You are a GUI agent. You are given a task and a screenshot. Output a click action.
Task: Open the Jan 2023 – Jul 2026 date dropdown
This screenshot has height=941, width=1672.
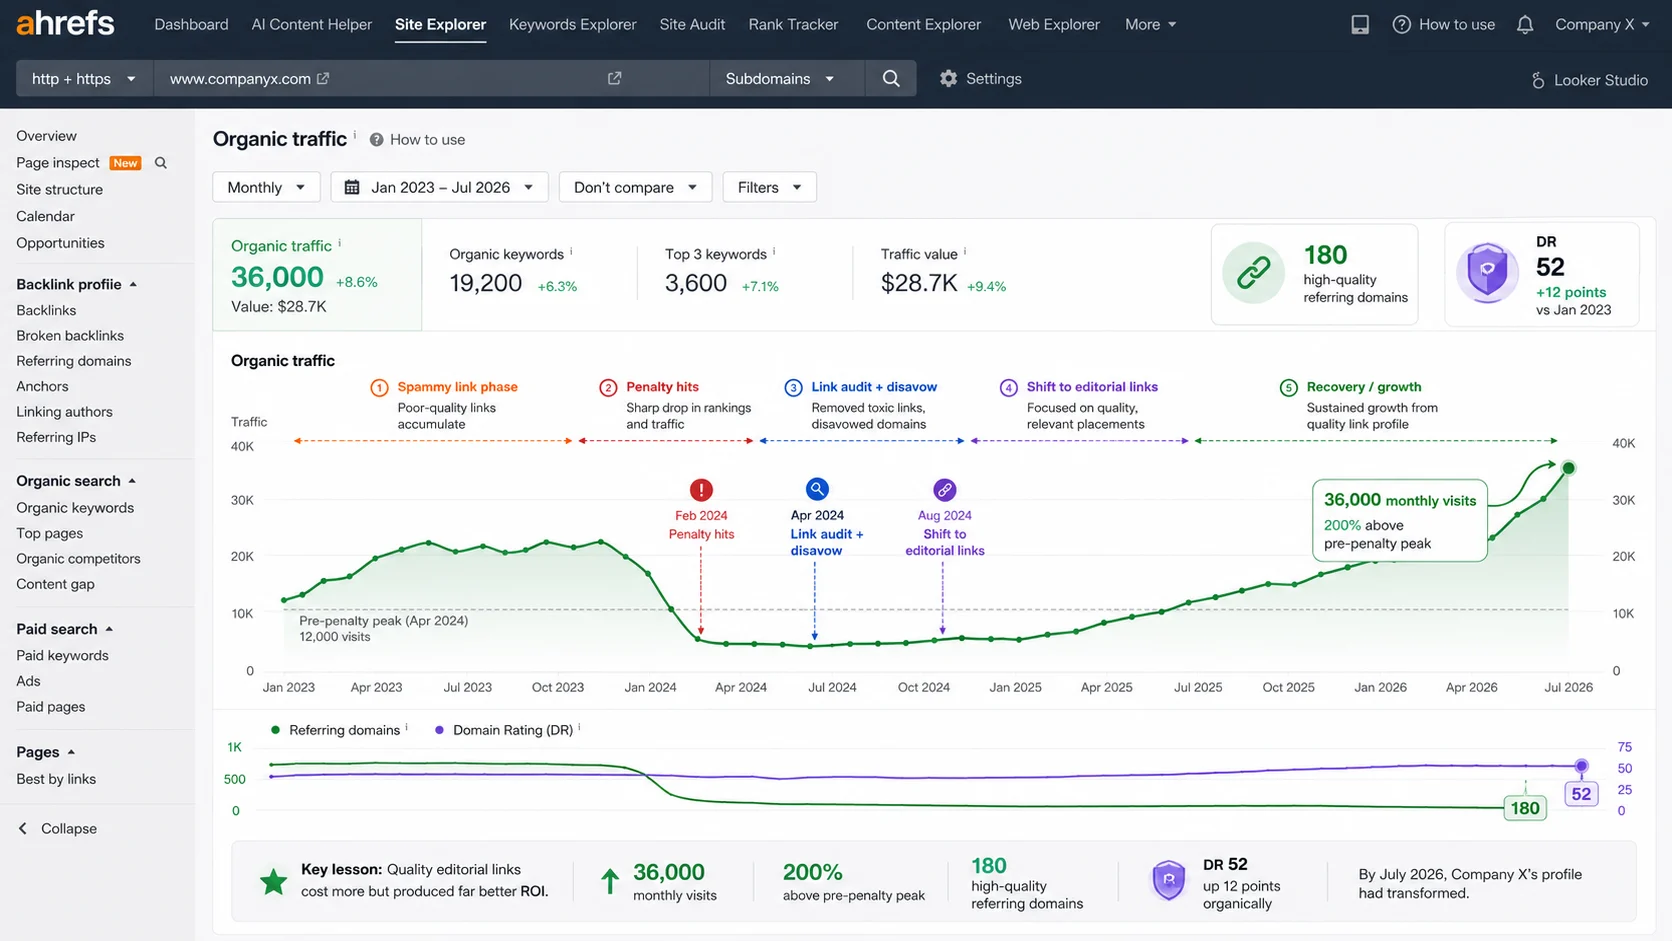point(439,187)
